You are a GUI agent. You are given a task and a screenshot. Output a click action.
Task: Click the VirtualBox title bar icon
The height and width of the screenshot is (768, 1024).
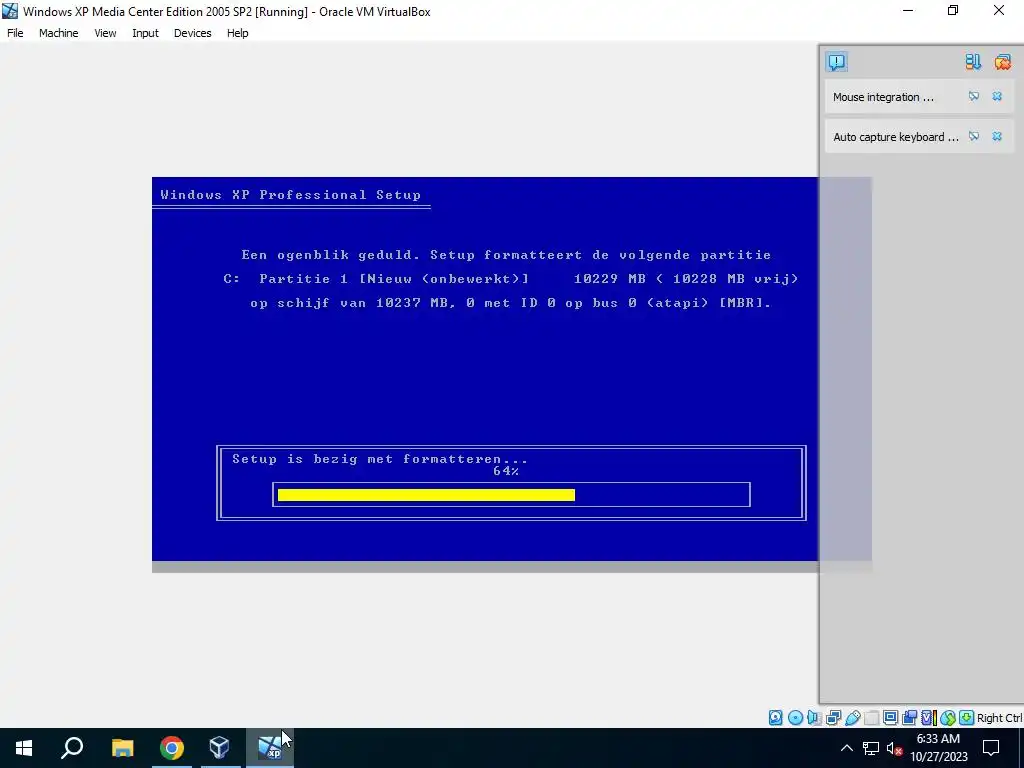point(10,11)
